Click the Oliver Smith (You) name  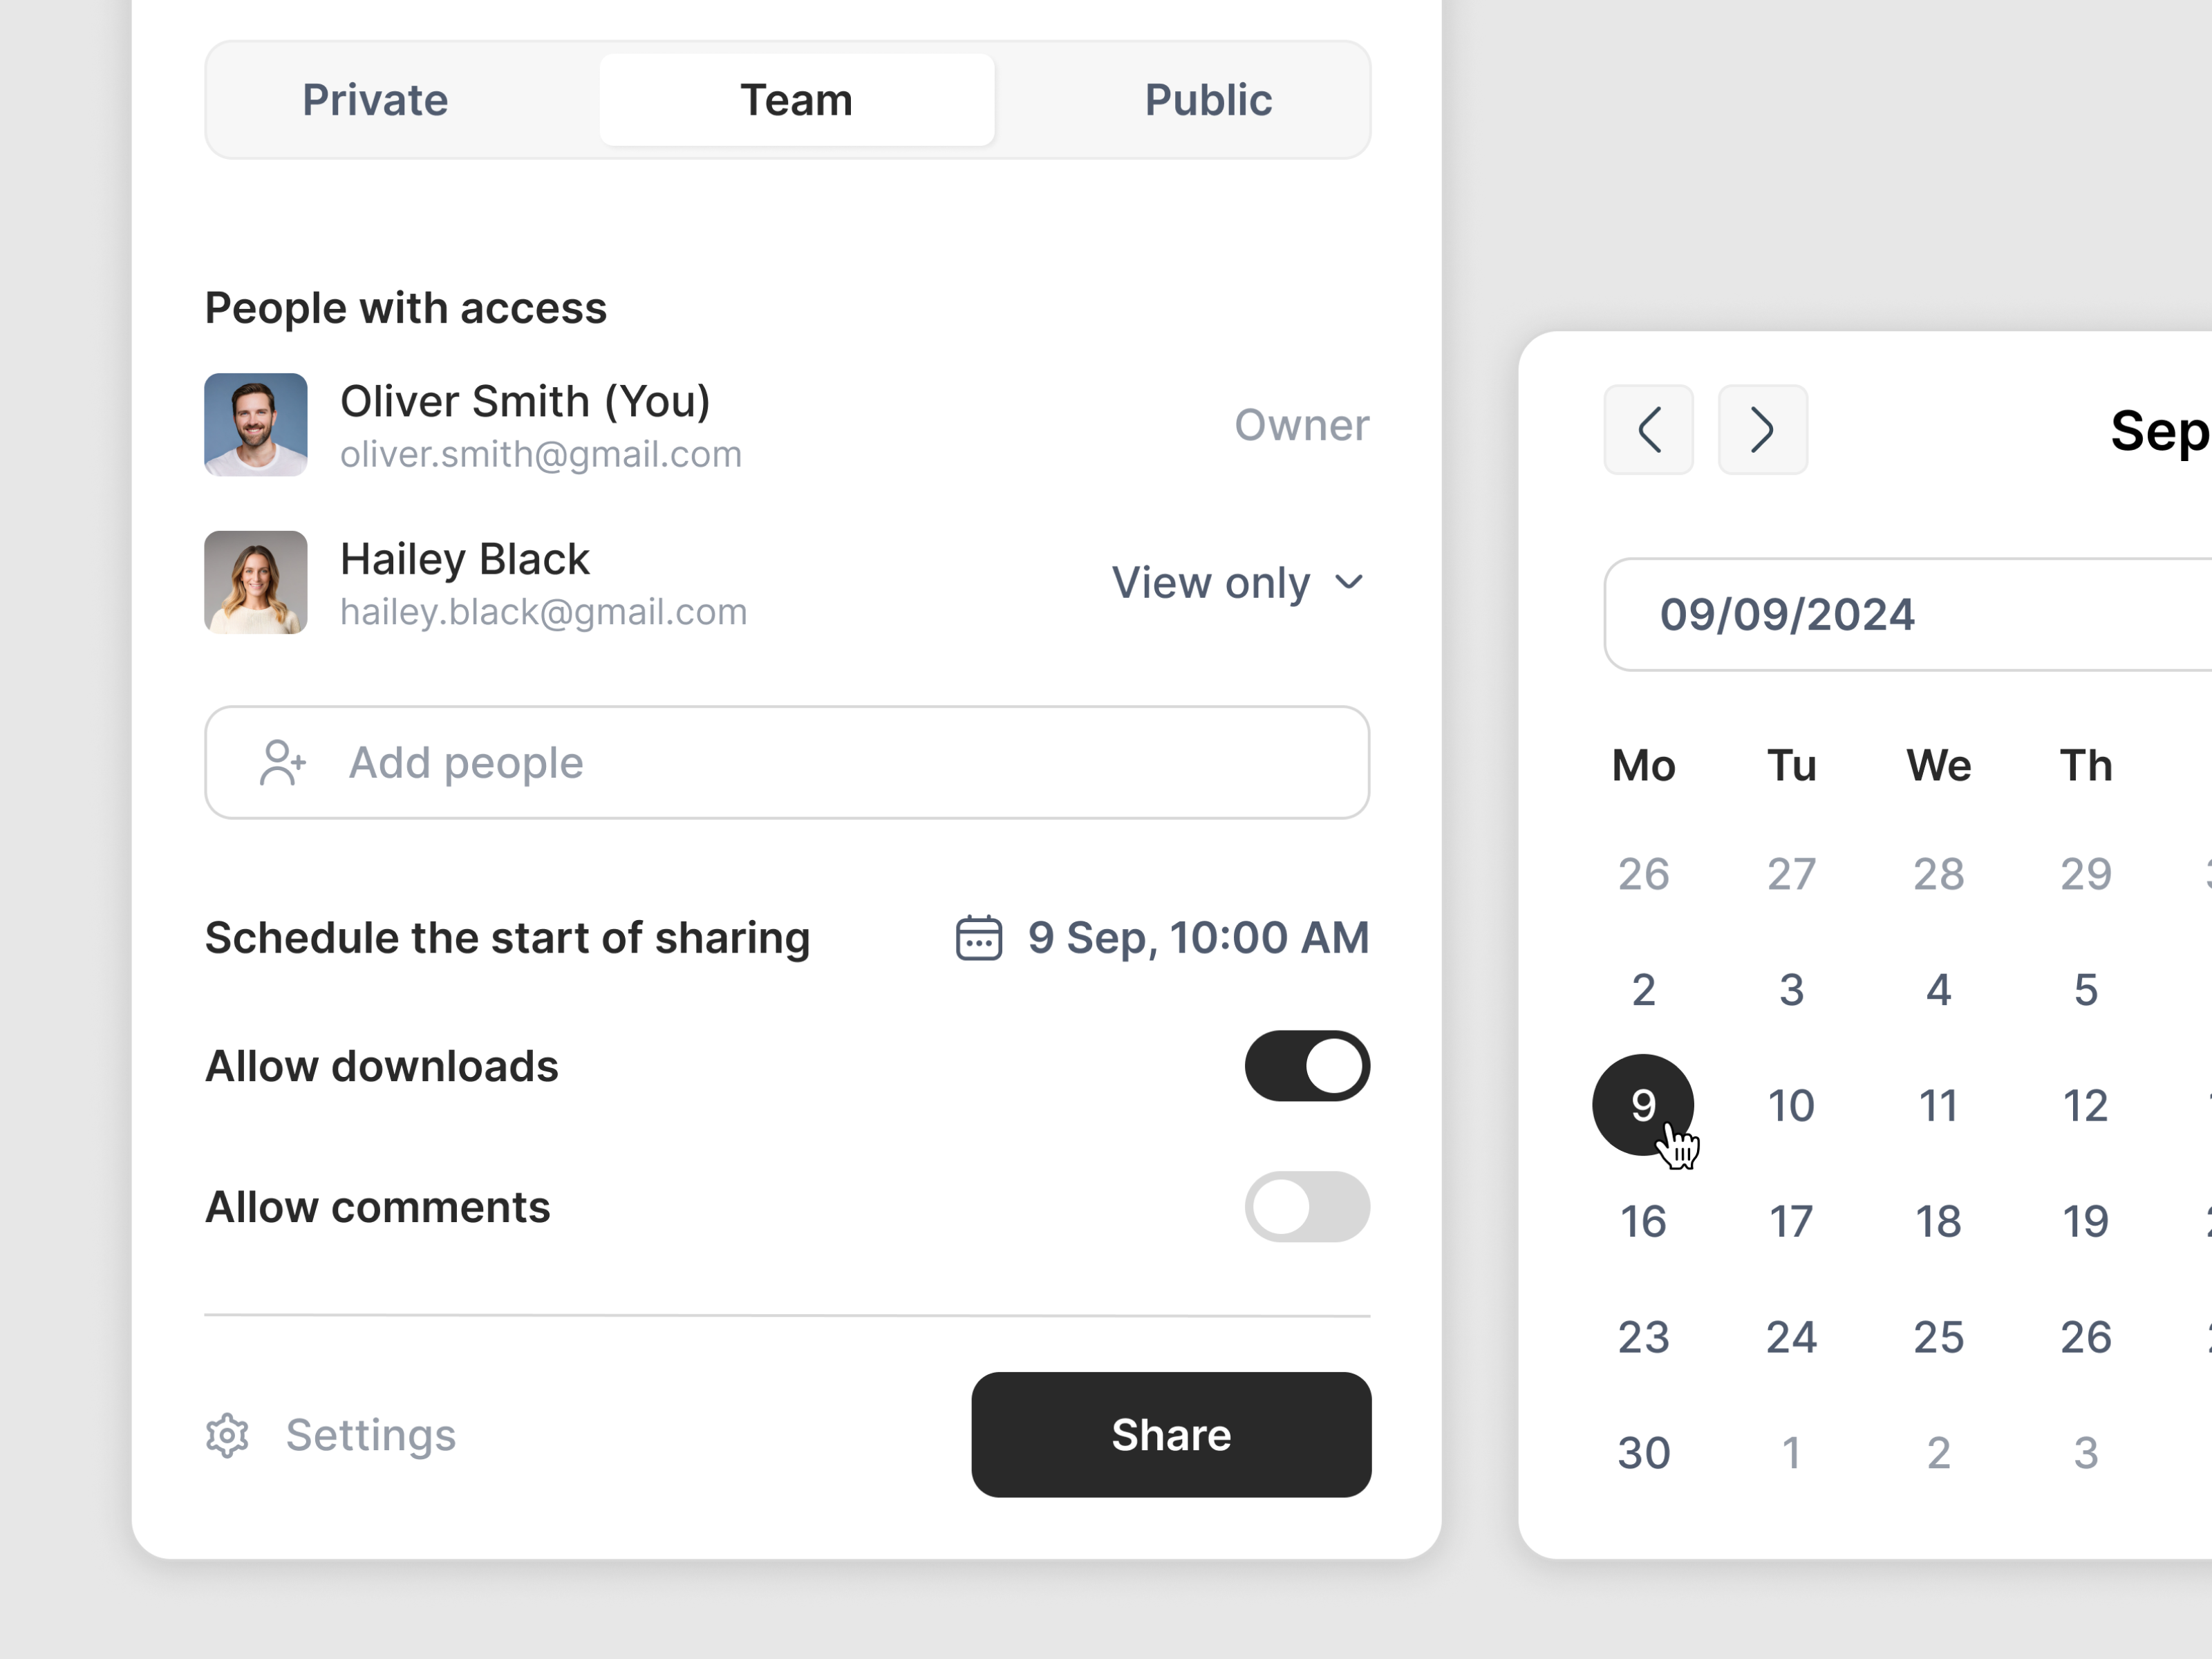pos(525,401)
